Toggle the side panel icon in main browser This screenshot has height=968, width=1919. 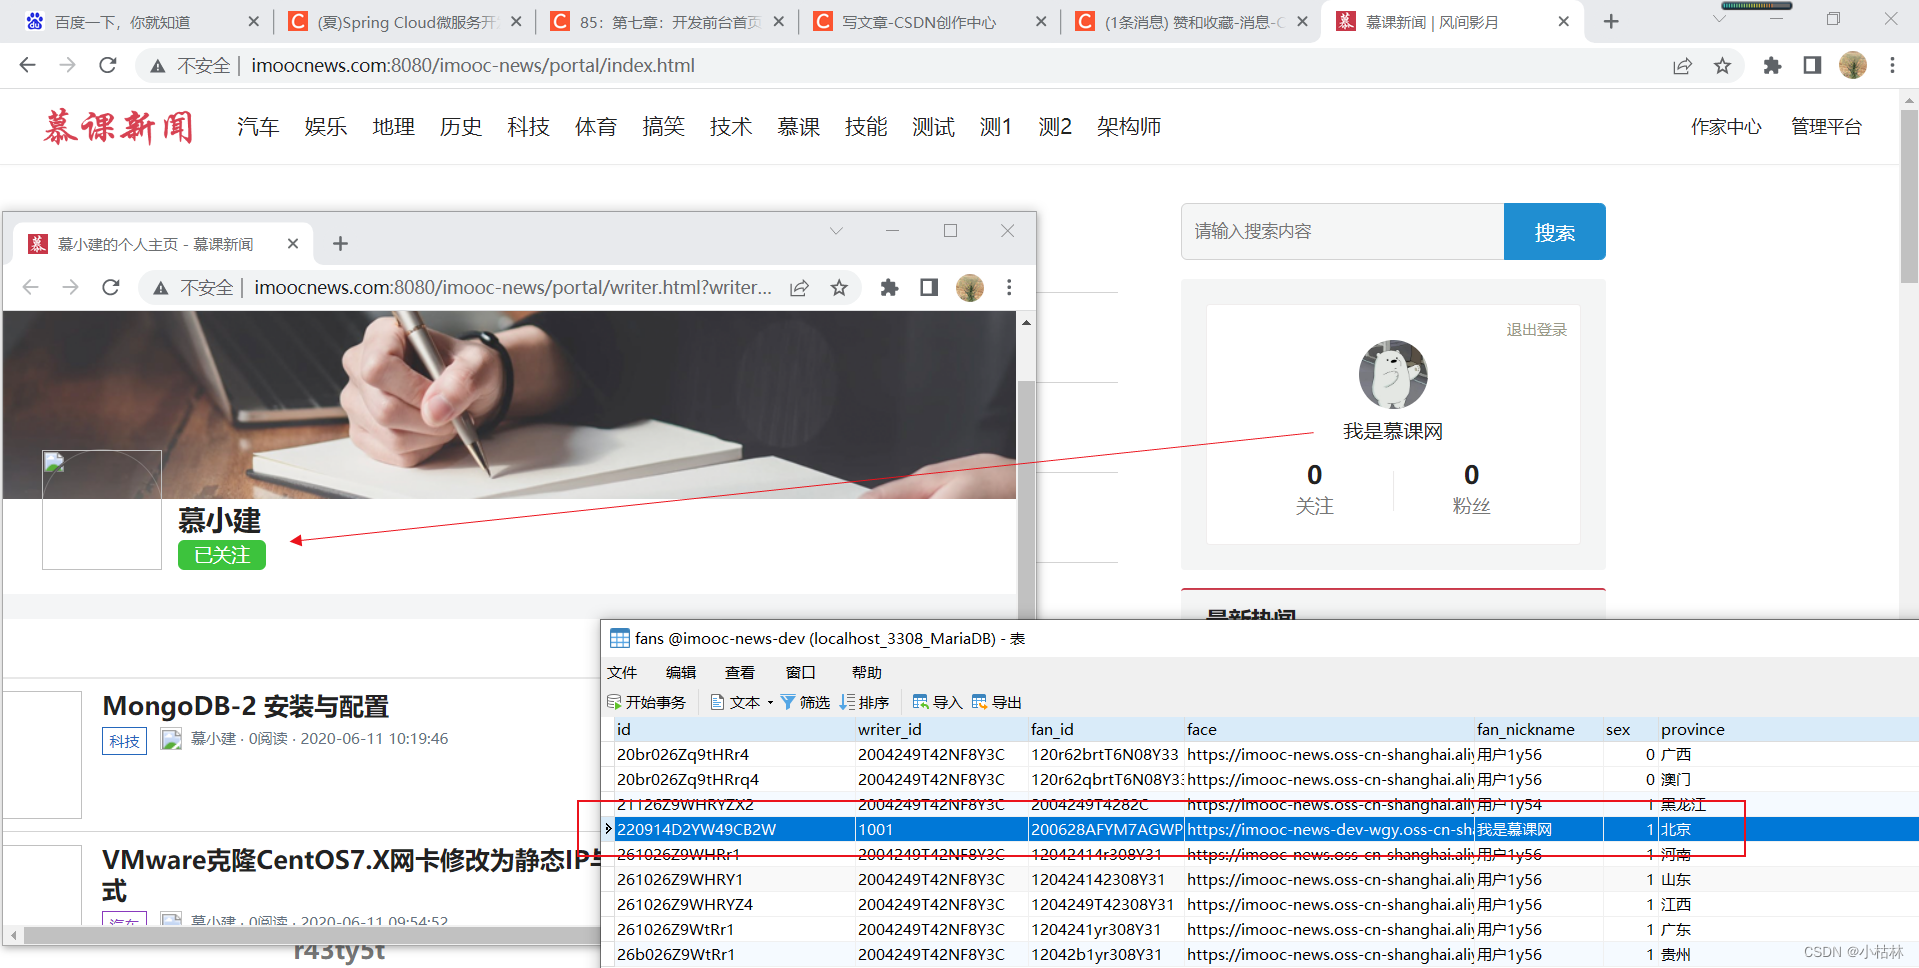(x=1812, y=65)
